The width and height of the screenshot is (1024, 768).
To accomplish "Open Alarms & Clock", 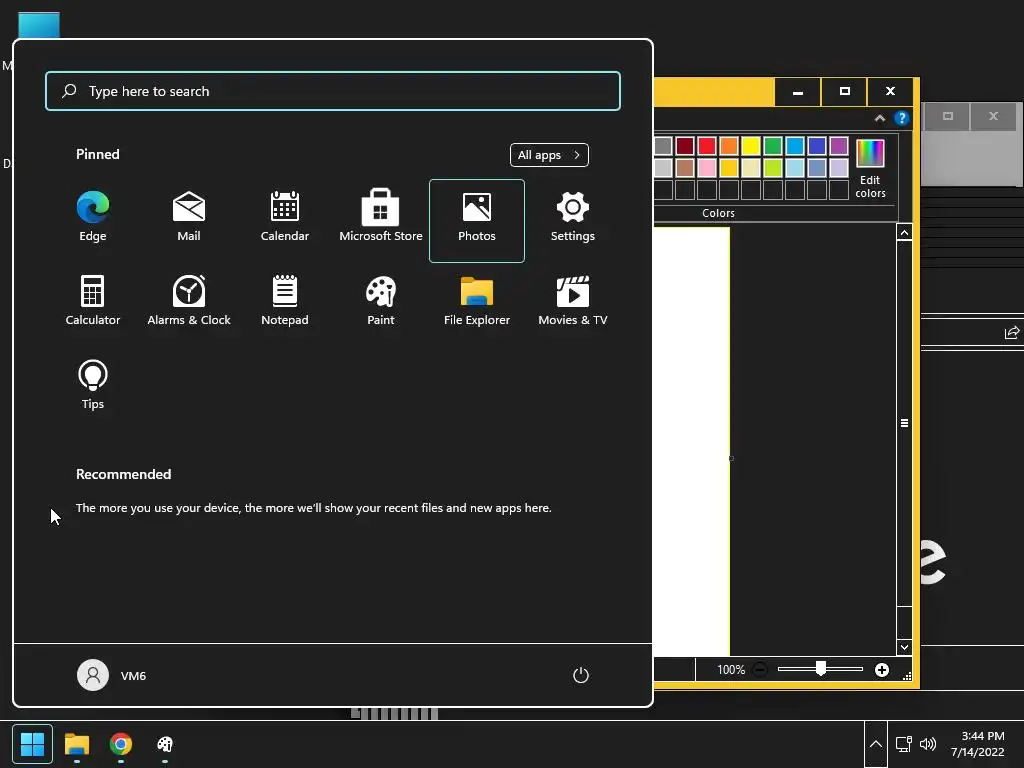I will click(x=189, y=301).
